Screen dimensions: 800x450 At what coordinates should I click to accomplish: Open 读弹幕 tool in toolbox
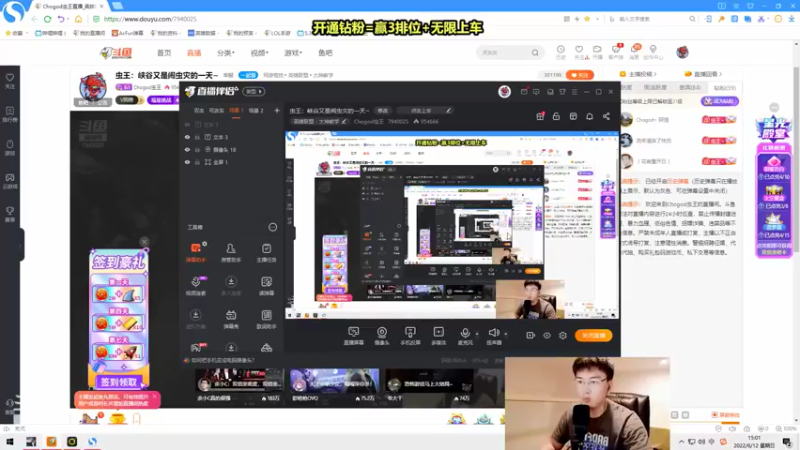266,286
